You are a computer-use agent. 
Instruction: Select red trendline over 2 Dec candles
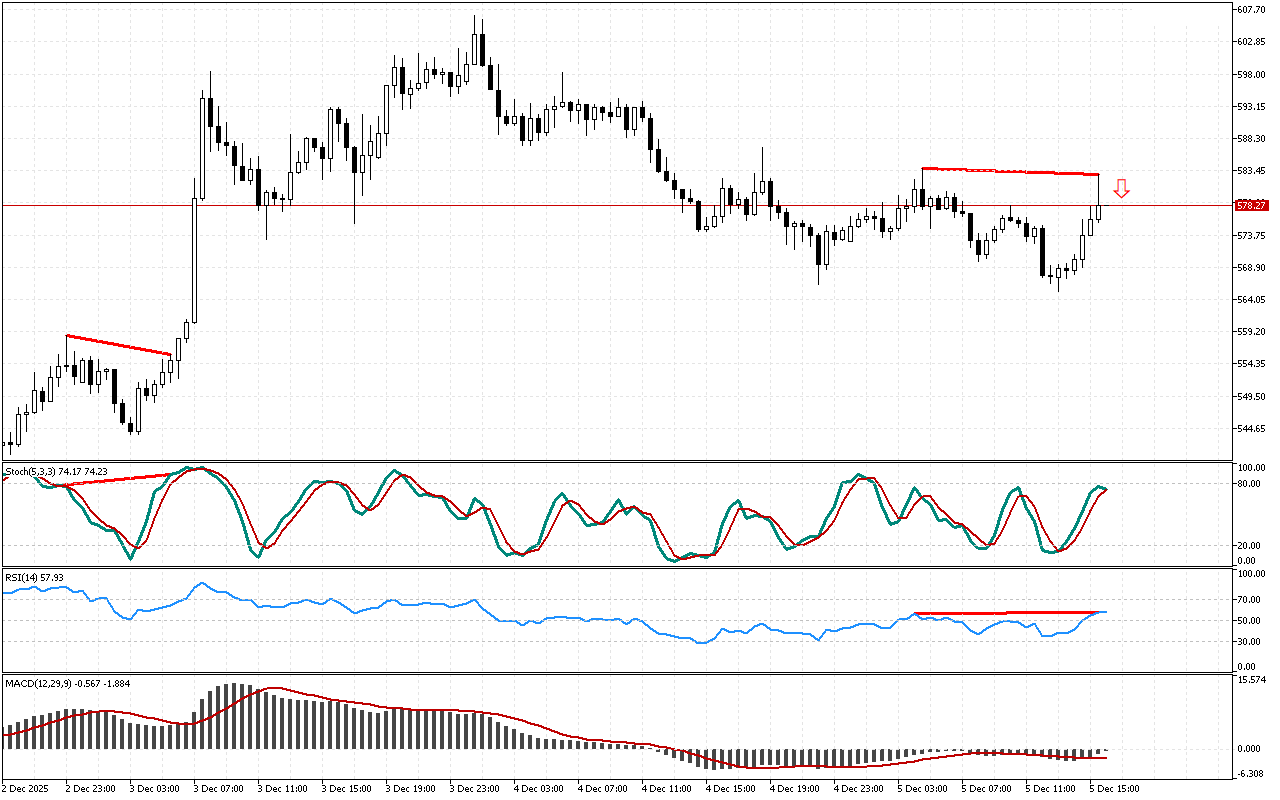[118, 344]
